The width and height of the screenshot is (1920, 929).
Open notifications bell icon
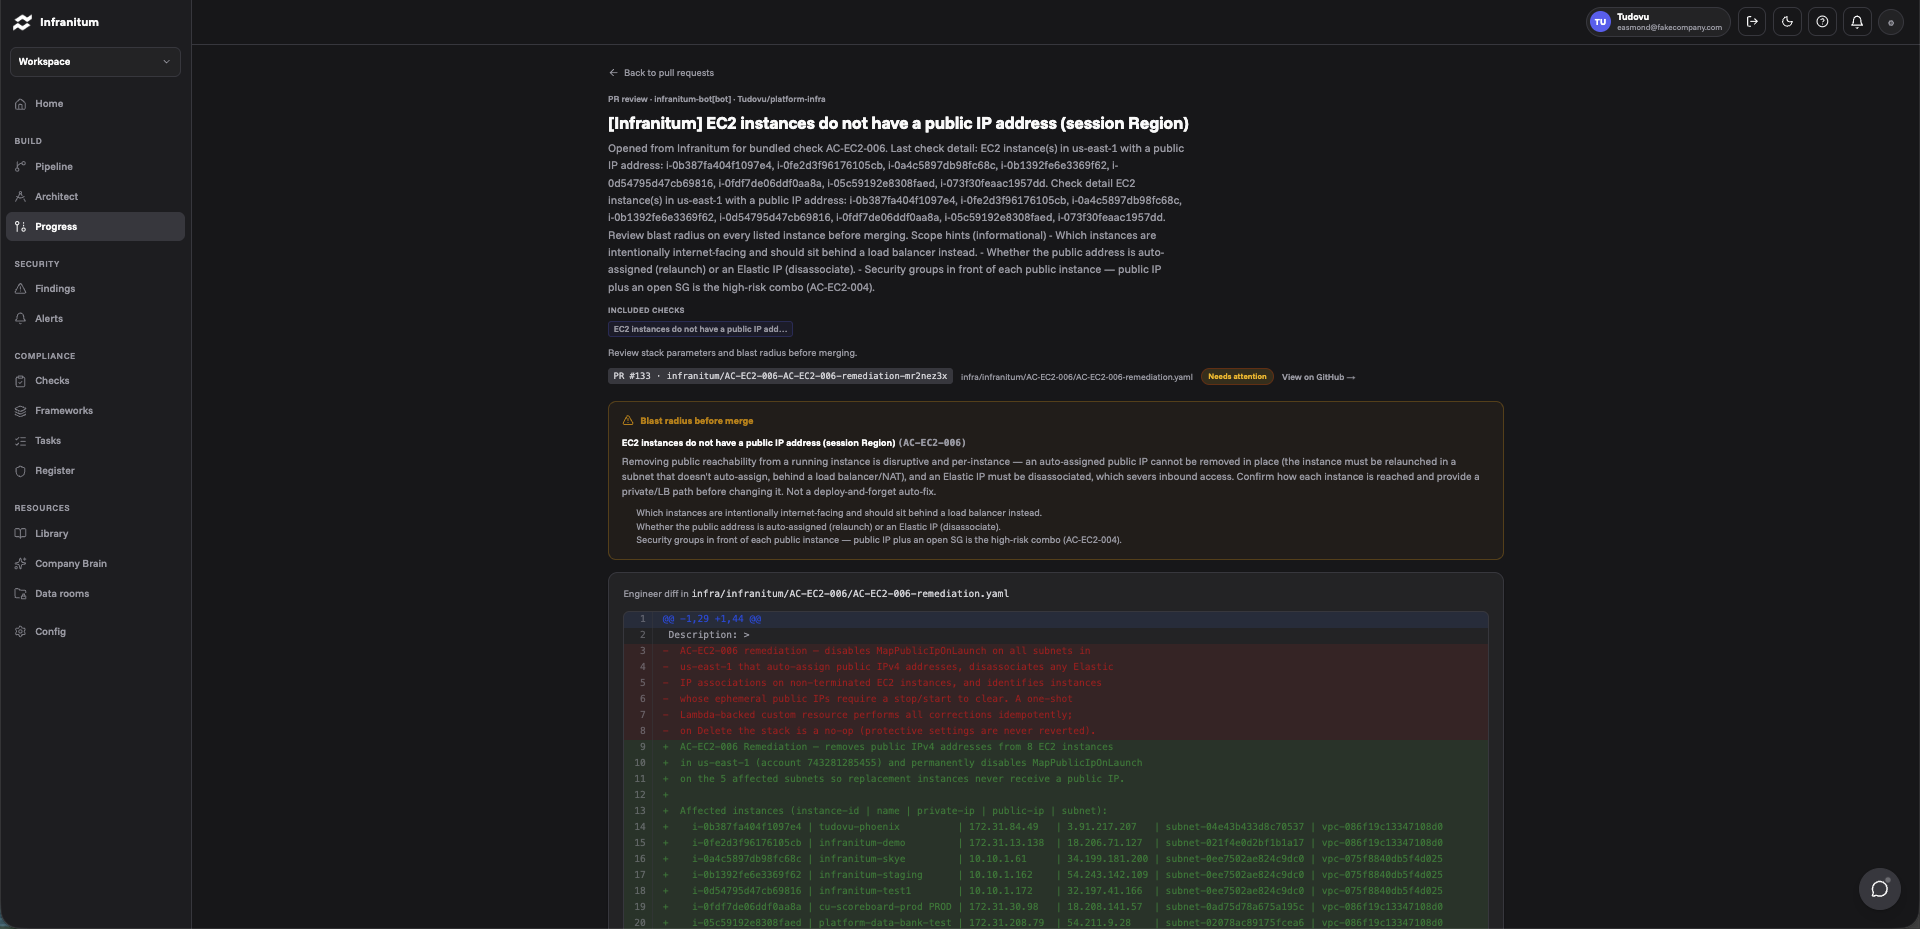click(1857, 22)
